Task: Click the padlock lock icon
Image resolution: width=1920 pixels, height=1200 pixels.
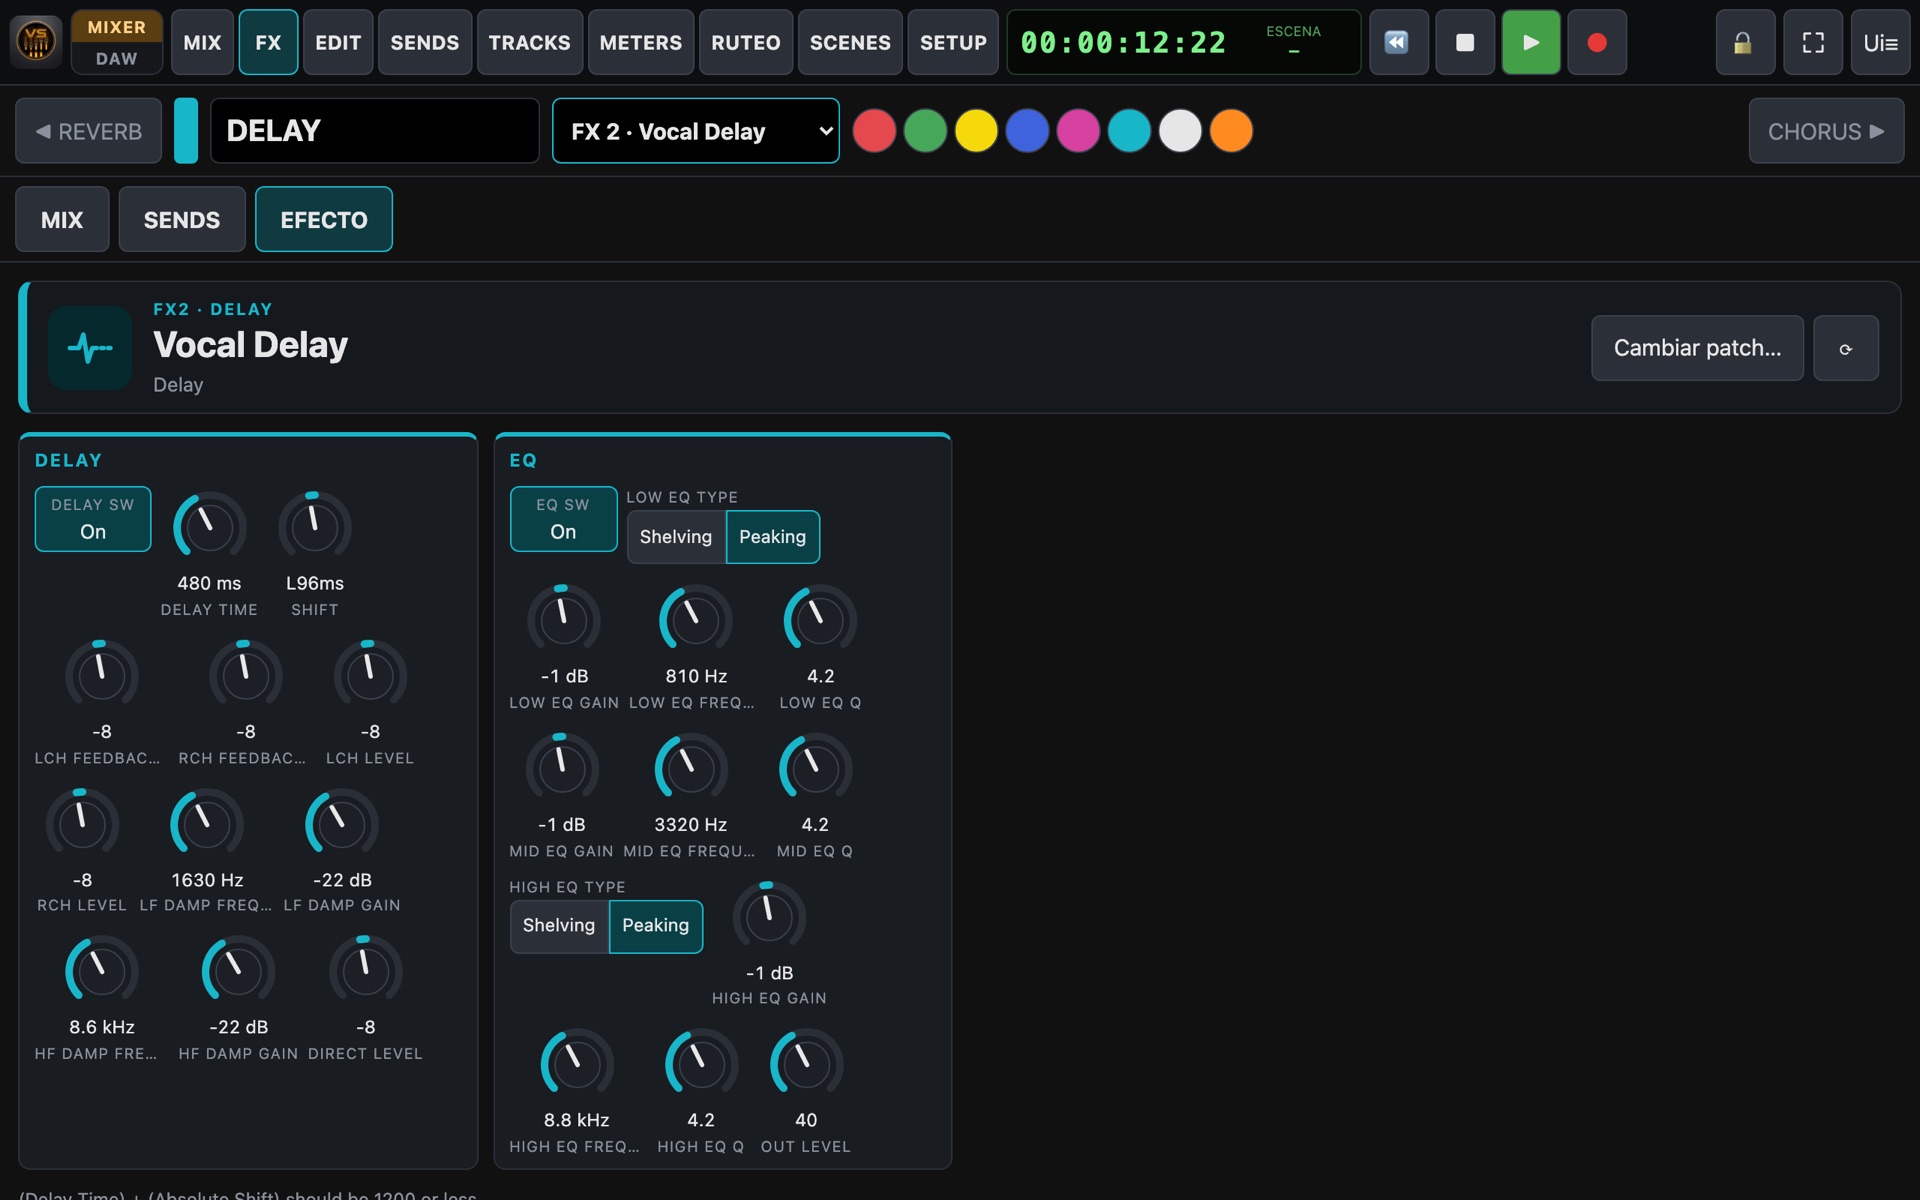Action: click(1744, 42)
